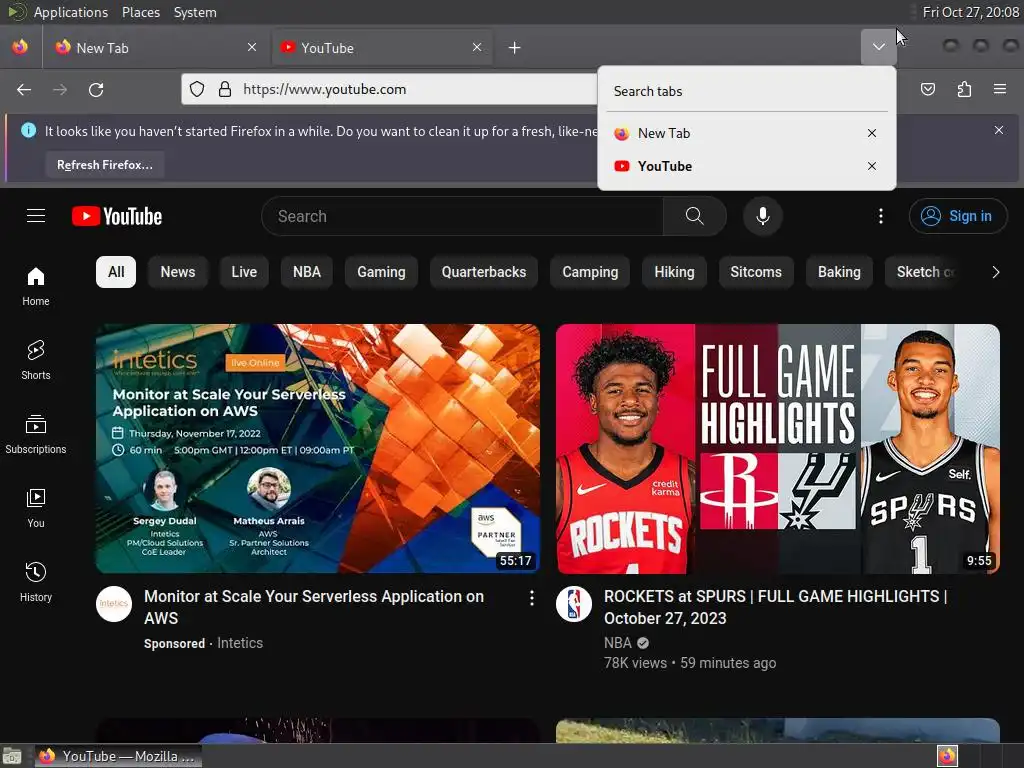
Task: Open History in the sidebar
Action: click(x=36, y=582)
